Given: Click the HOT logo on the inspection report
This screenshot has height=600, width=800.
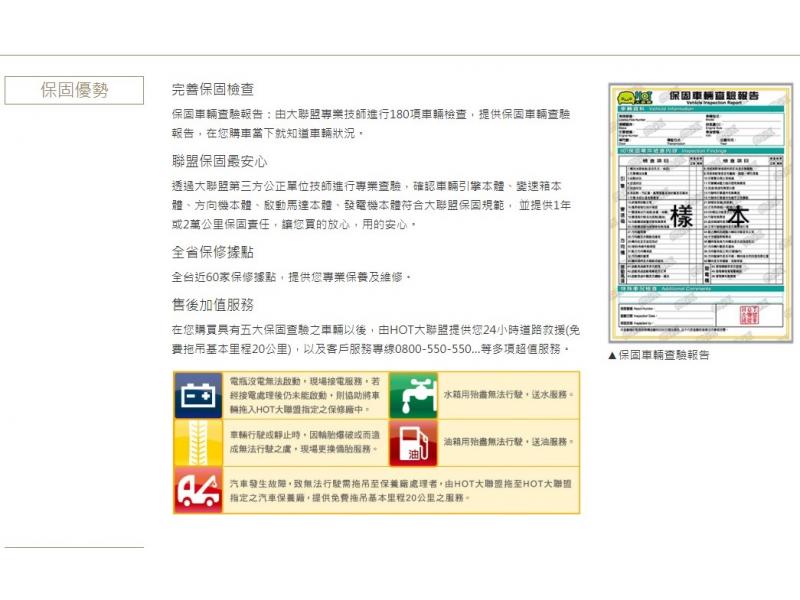Looking at the screenshot, I should 633,97.
